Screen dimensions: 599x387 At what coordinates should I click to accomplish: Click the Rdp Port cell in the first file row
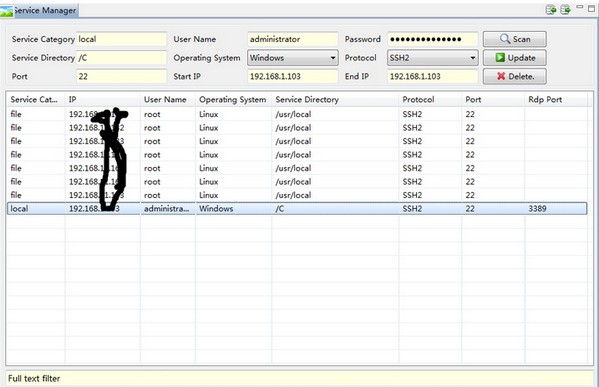(556, 114)
